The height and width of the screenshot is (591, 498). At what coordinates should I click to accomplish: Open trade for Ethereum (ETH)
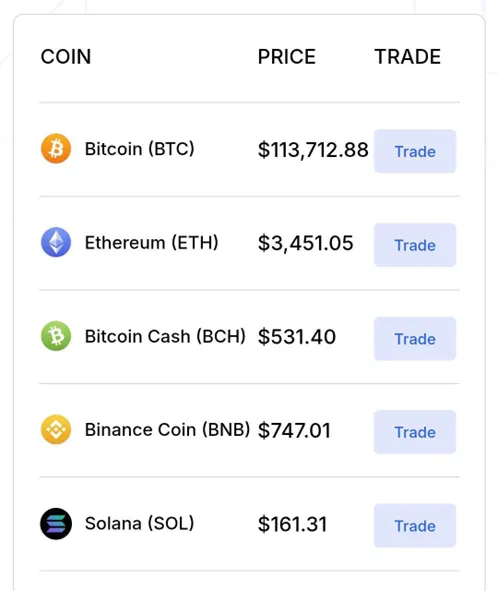point(415,245)
